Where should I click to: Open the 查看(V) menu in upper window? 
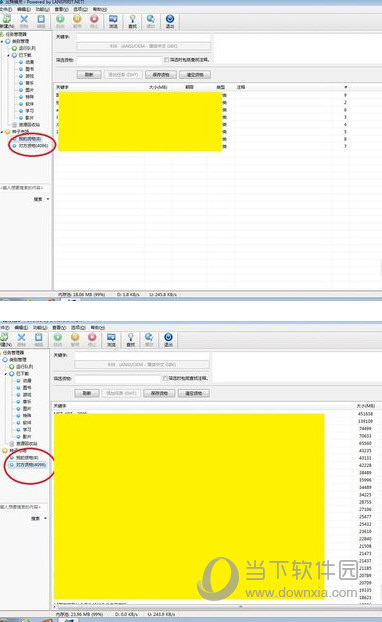tap(61, 9)
